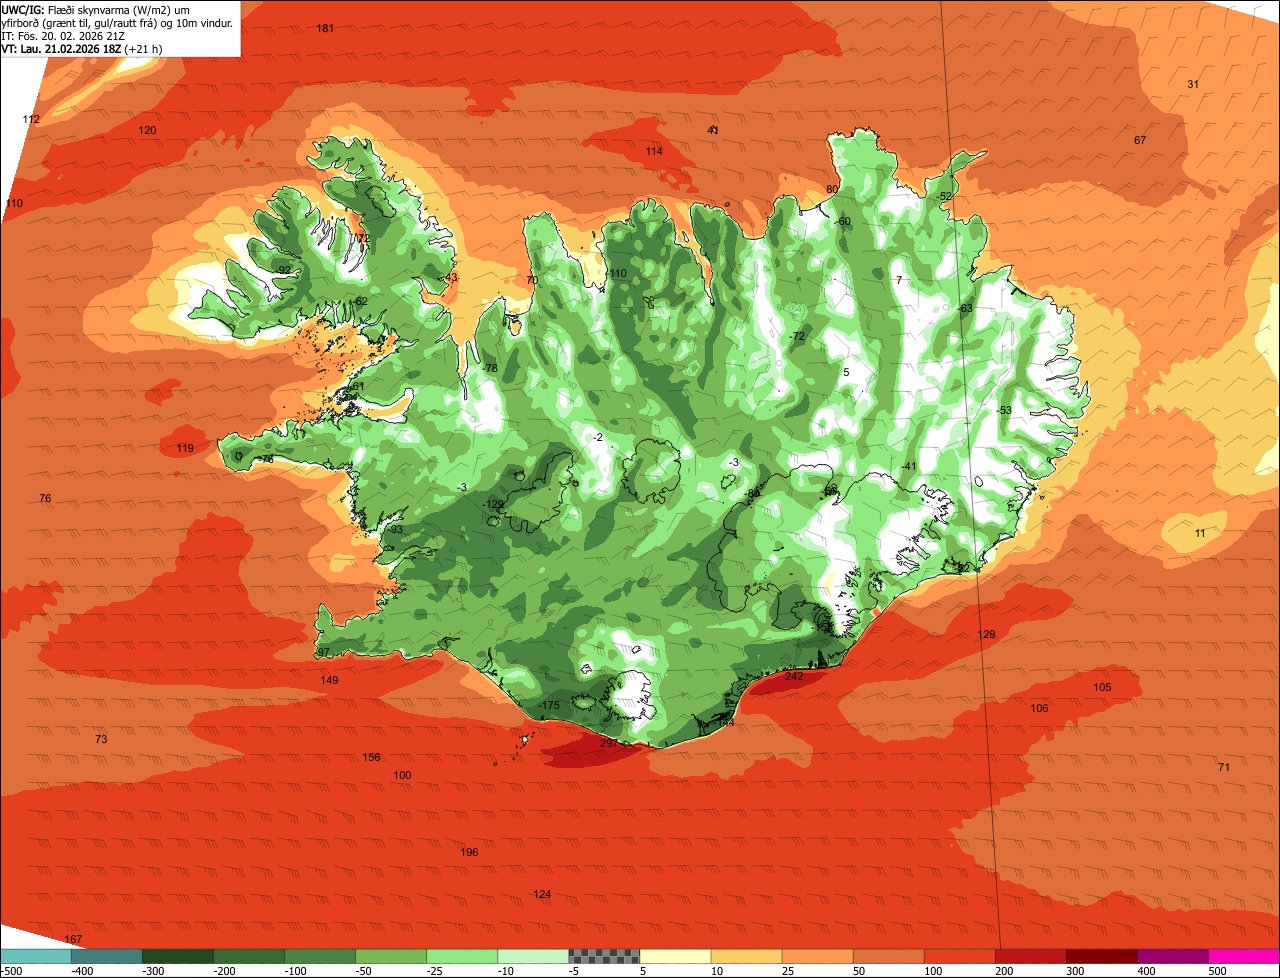Click the map value '119'
The width and height of the screenshot is (1280, 978).
(185, 448)
